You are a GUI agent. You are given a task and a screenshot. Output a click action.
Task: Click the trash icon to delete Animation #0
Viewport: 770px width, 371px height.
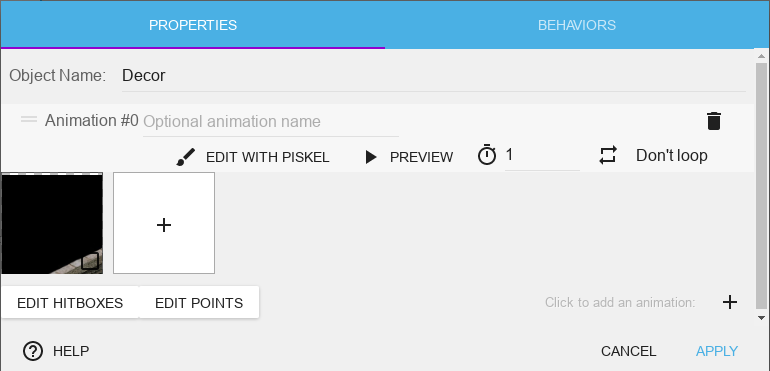714,121
